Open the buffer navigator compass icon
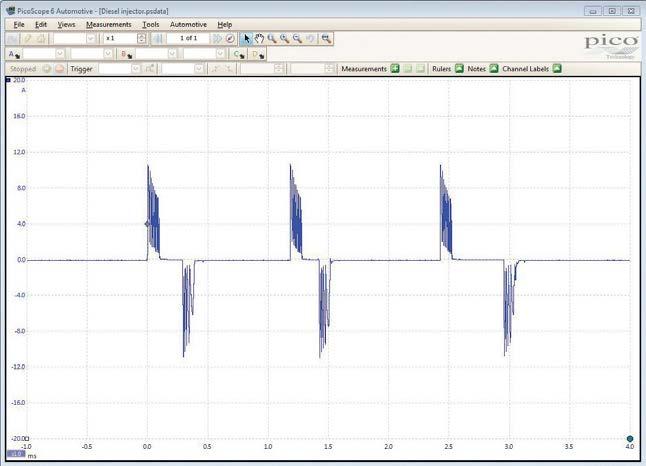This screenshot has width=646, height=466. [x=230, y=39]
